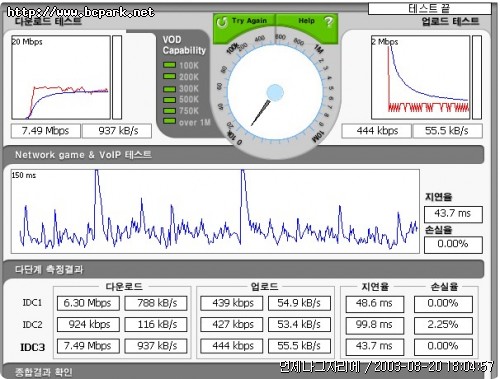Click the IDC1 download 788 kB/s cell

[156, 303]
